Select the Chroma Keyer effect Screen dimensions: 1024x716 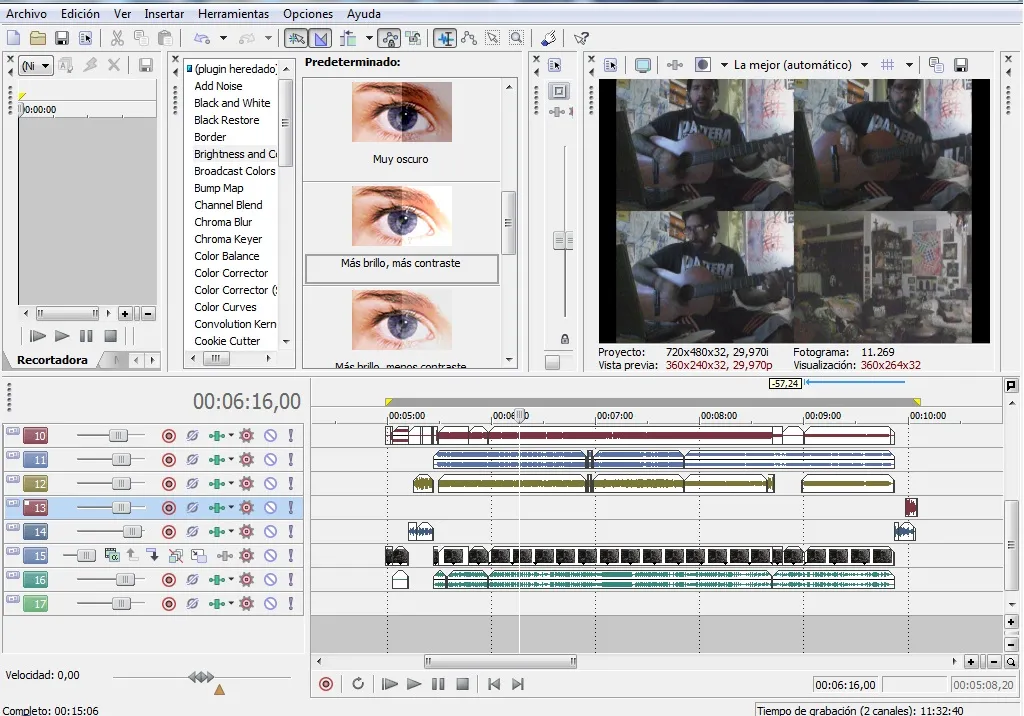[228, 239]
